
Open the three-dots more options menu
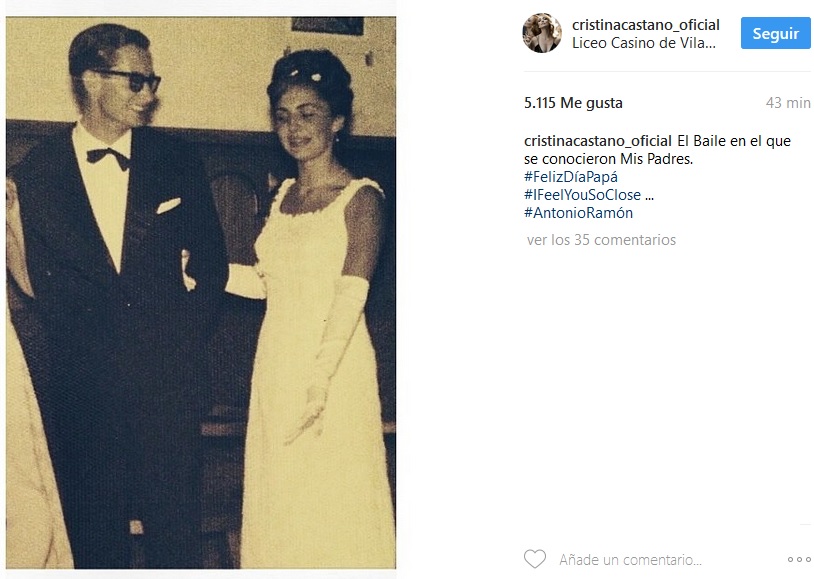(x=799, y=559)
